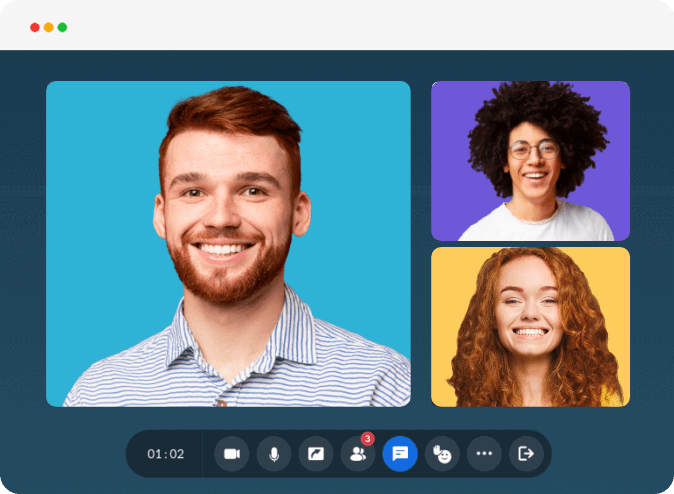This screenshot has width=674, height=494.
Task: Minimize the window with the yellow dot
Action: [49, 28]
